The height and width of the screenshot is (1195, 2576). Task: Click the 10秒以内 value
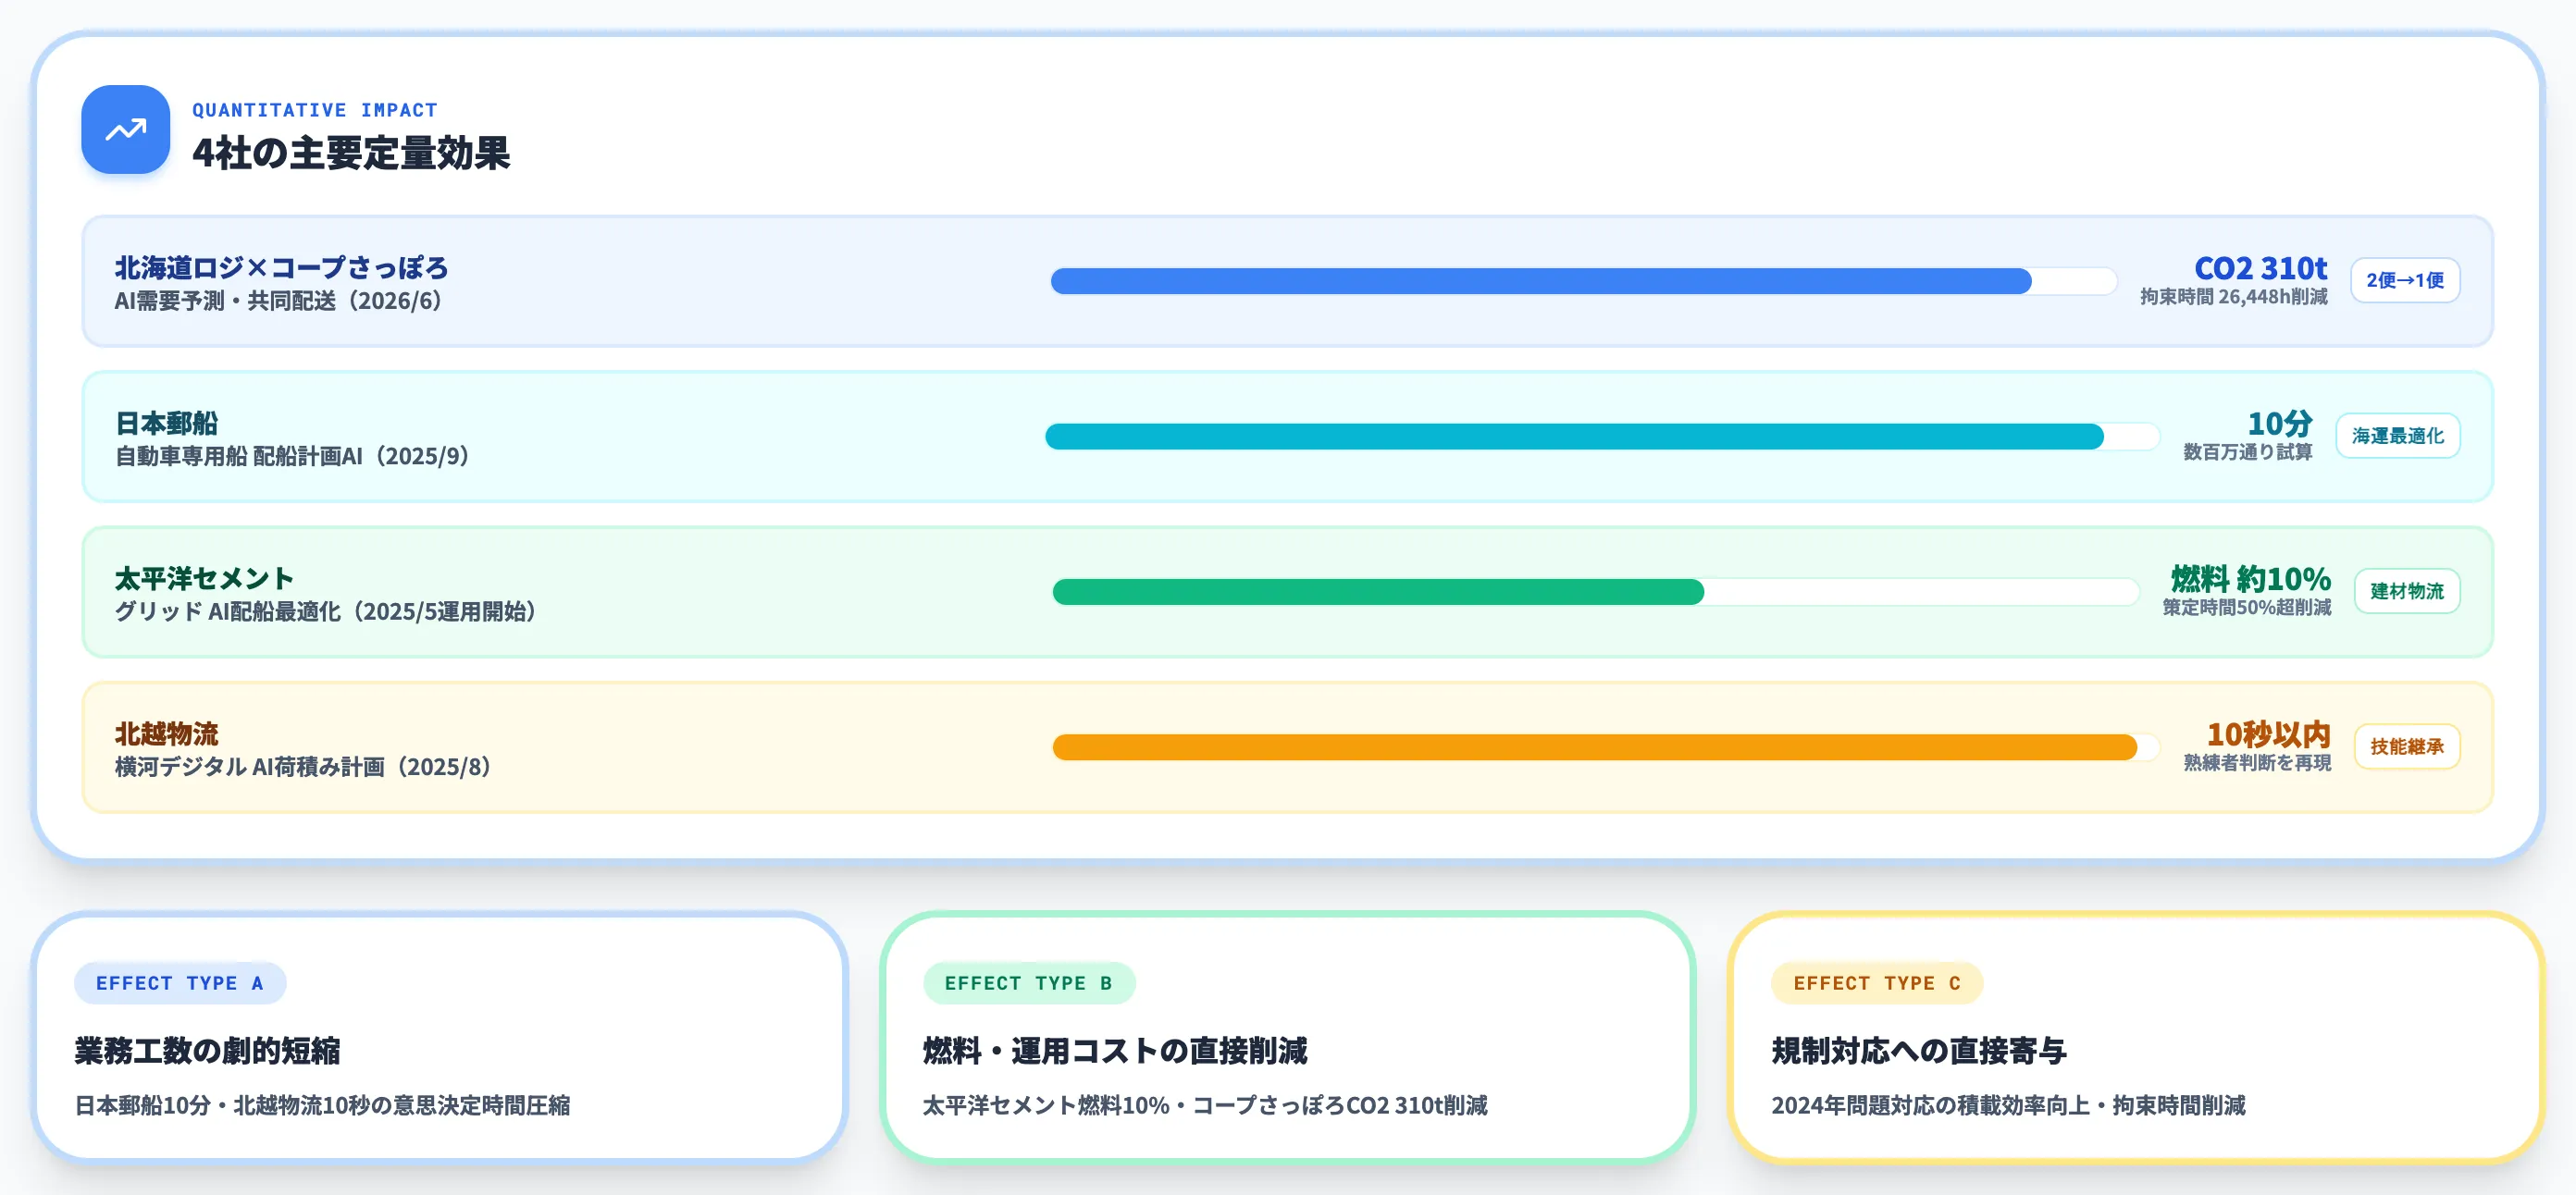coord(2268,734)
